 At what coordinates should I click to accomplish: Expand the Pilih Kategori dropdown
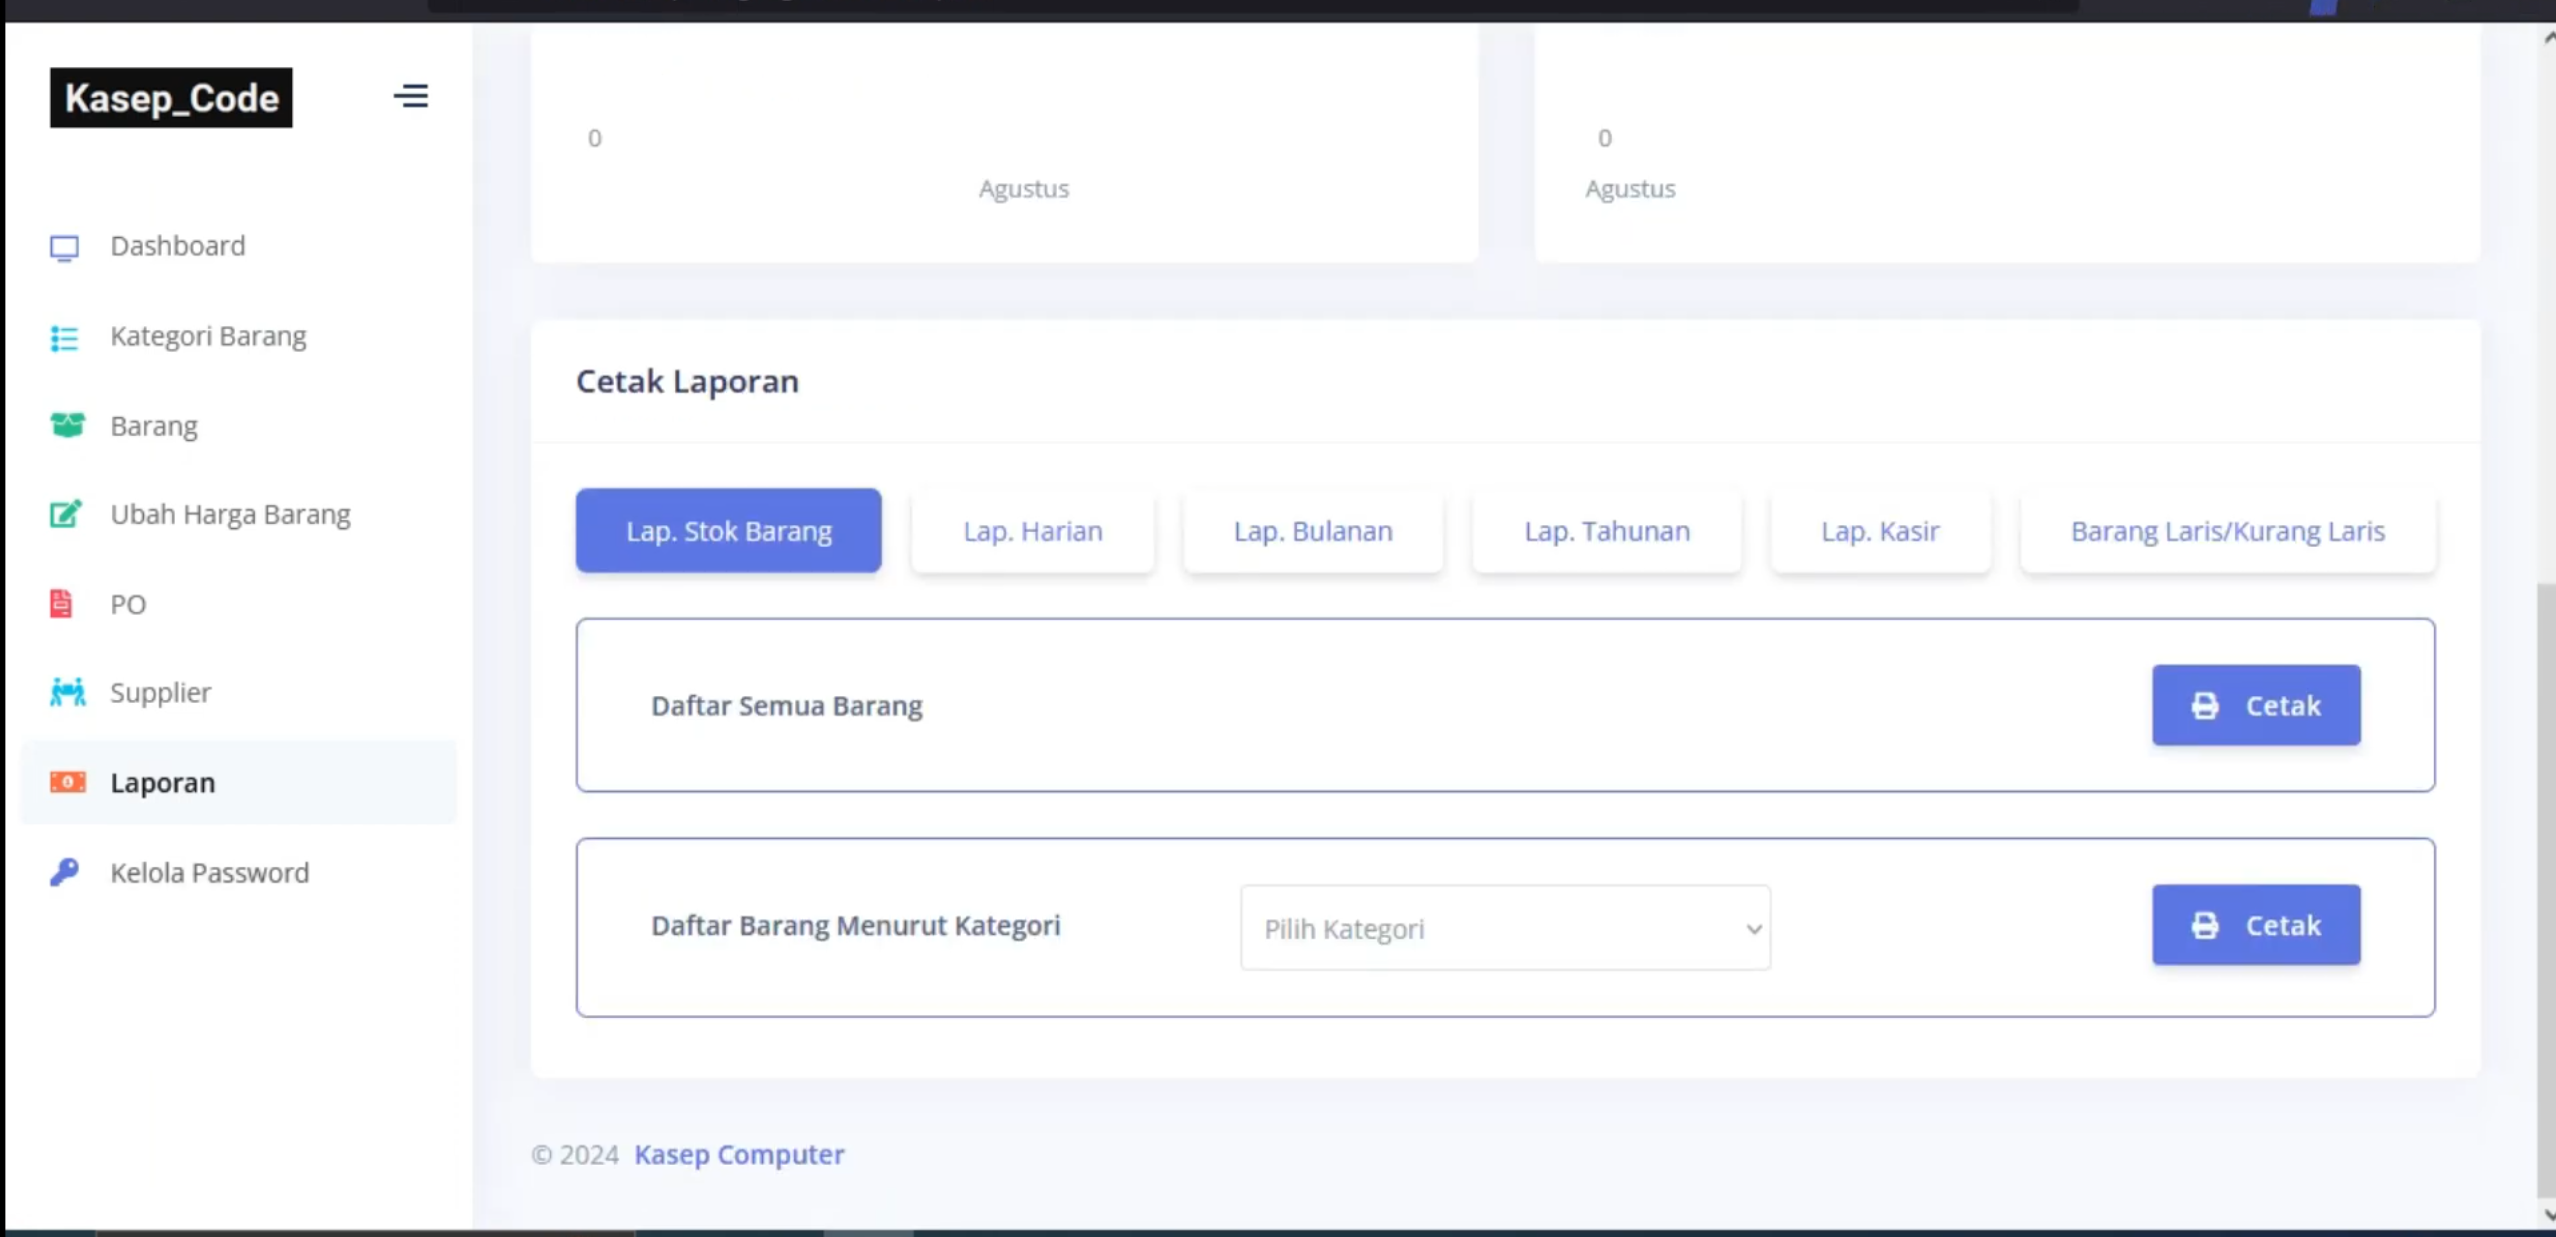[x=1505, y=928]
